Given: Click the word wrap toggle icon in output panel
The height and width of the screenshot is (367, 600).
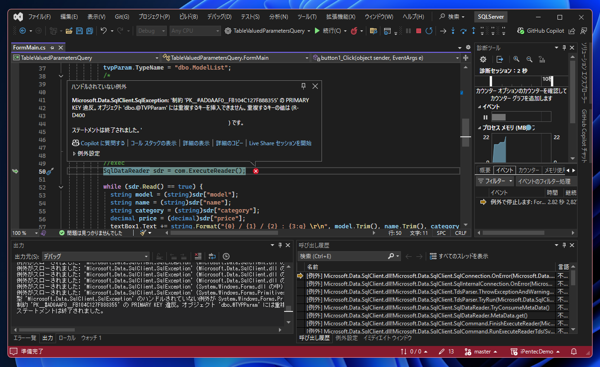Looking at the screenshot, I should coord(212,256).
